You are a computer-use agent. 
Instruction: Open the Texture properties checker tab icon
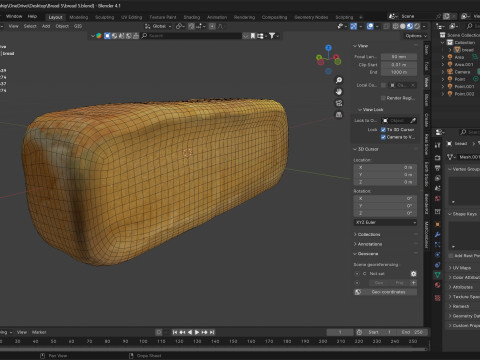437,298
